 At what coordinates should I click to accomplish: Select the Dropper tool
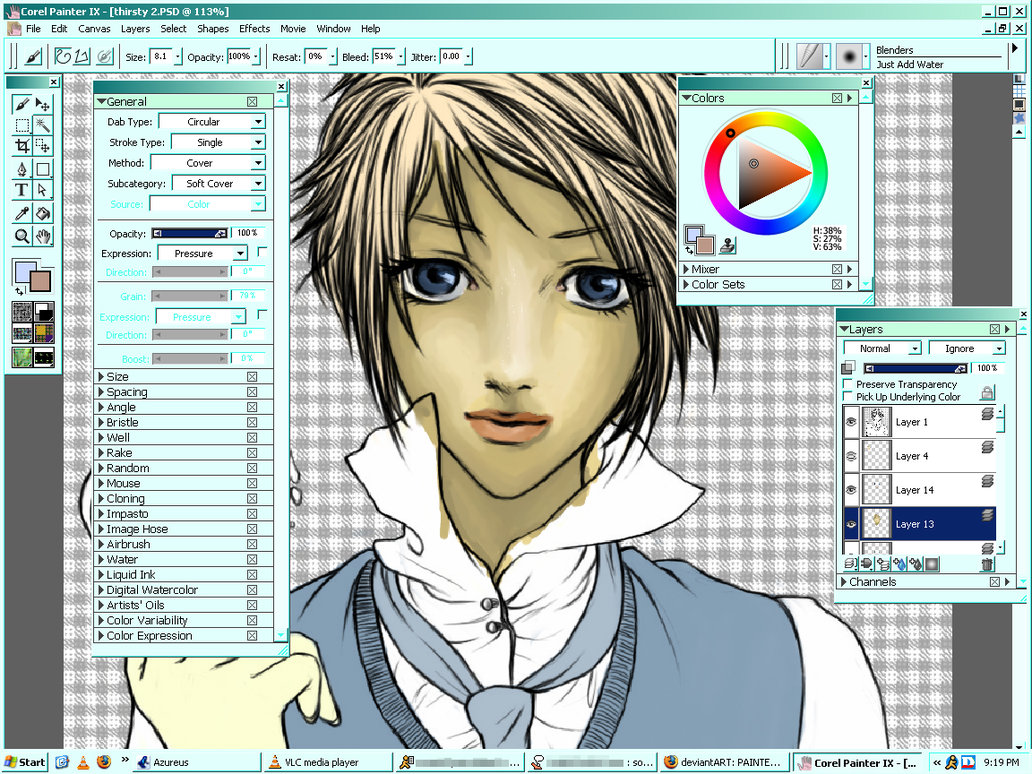pos(22,213)
